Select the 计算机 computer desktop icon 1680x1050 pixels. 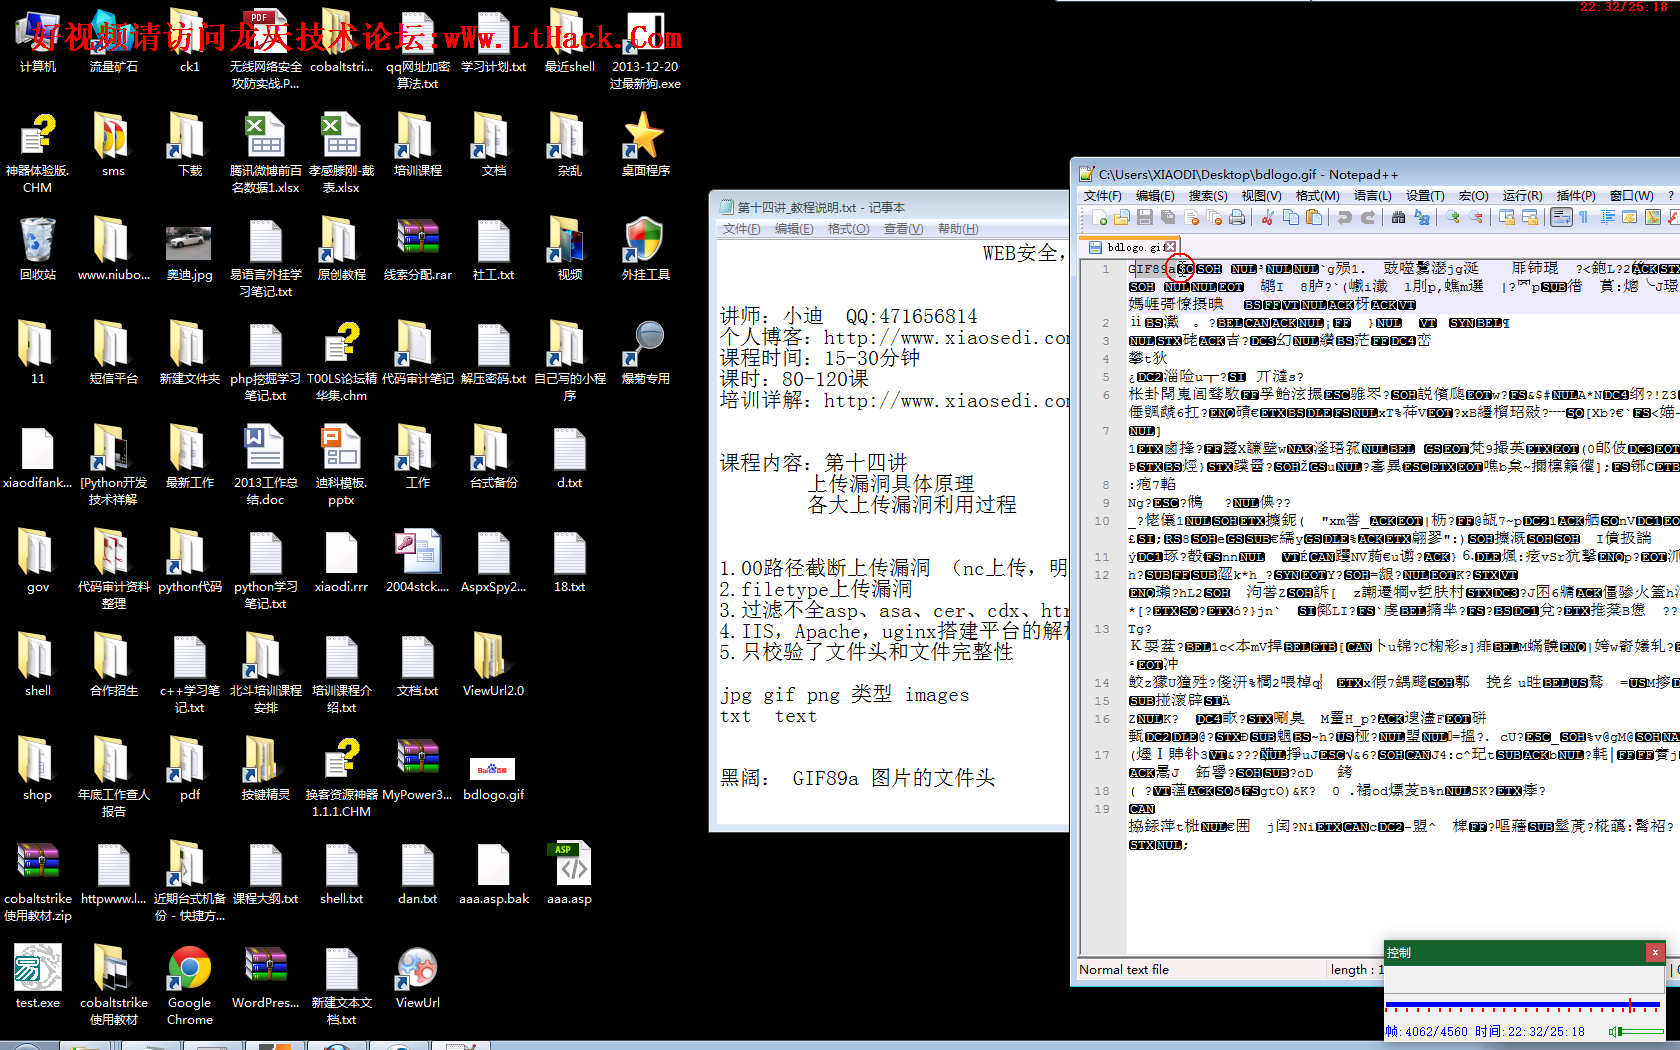[38, 41]
